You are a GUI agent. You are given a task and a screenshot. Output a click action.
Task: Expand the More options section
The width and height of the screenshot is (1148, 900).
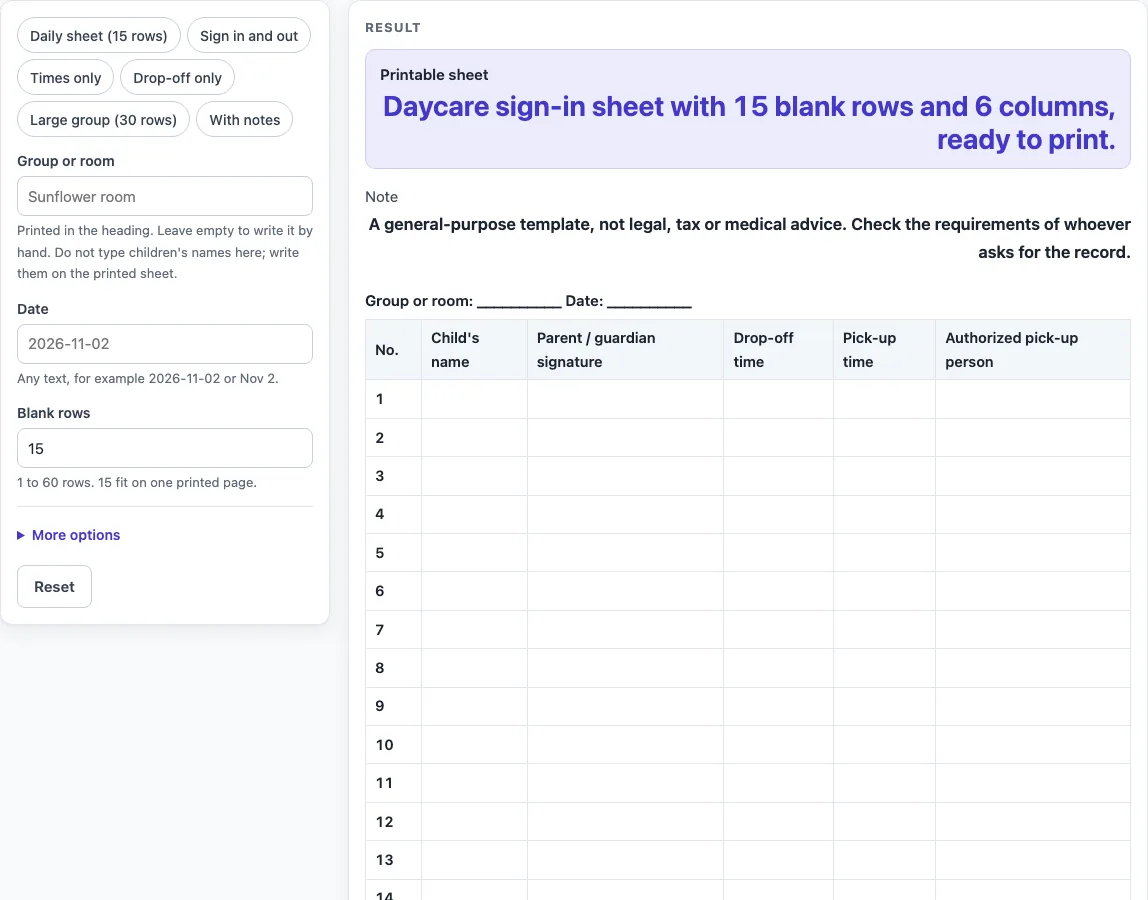[69, 535]
